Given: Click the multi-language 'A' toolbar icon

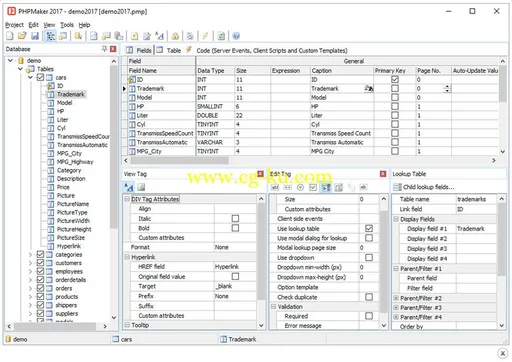Looking at the screenshot, I should coord(159,36).
